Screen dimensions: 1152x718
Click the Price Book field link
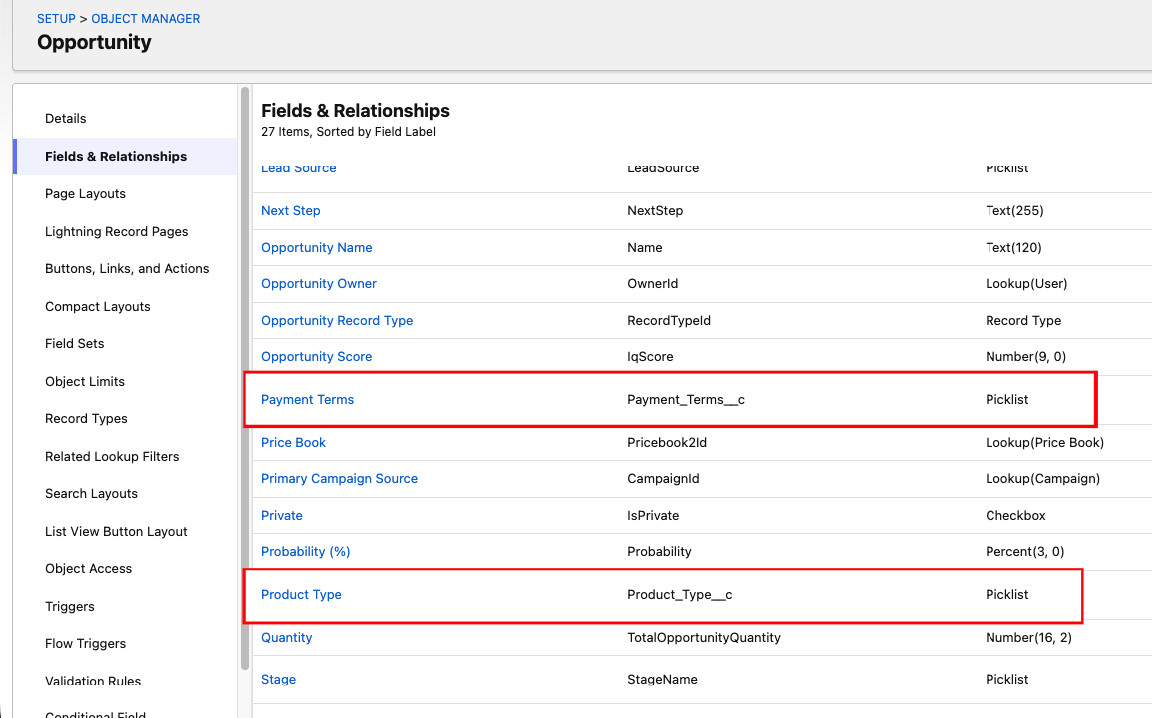[293, 442]
